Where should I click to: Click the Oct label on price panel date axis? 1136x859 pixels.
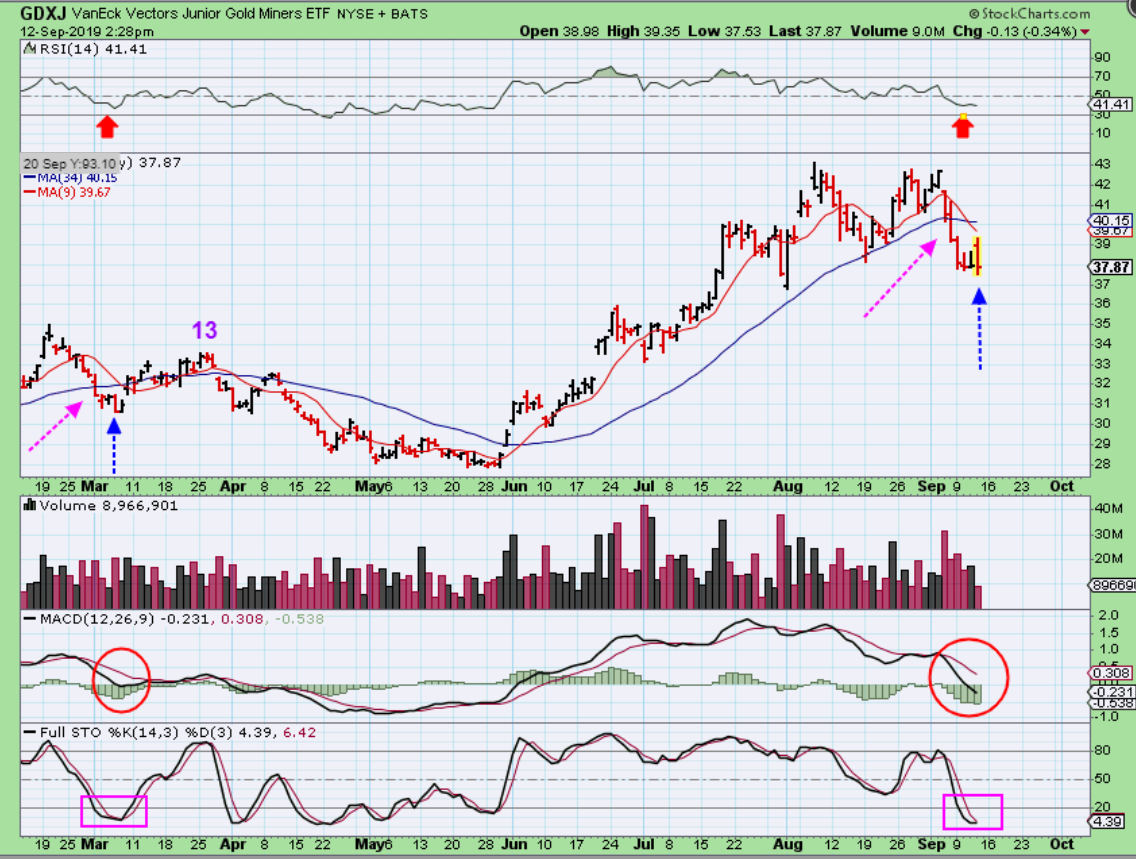(x=1062, y=487)
